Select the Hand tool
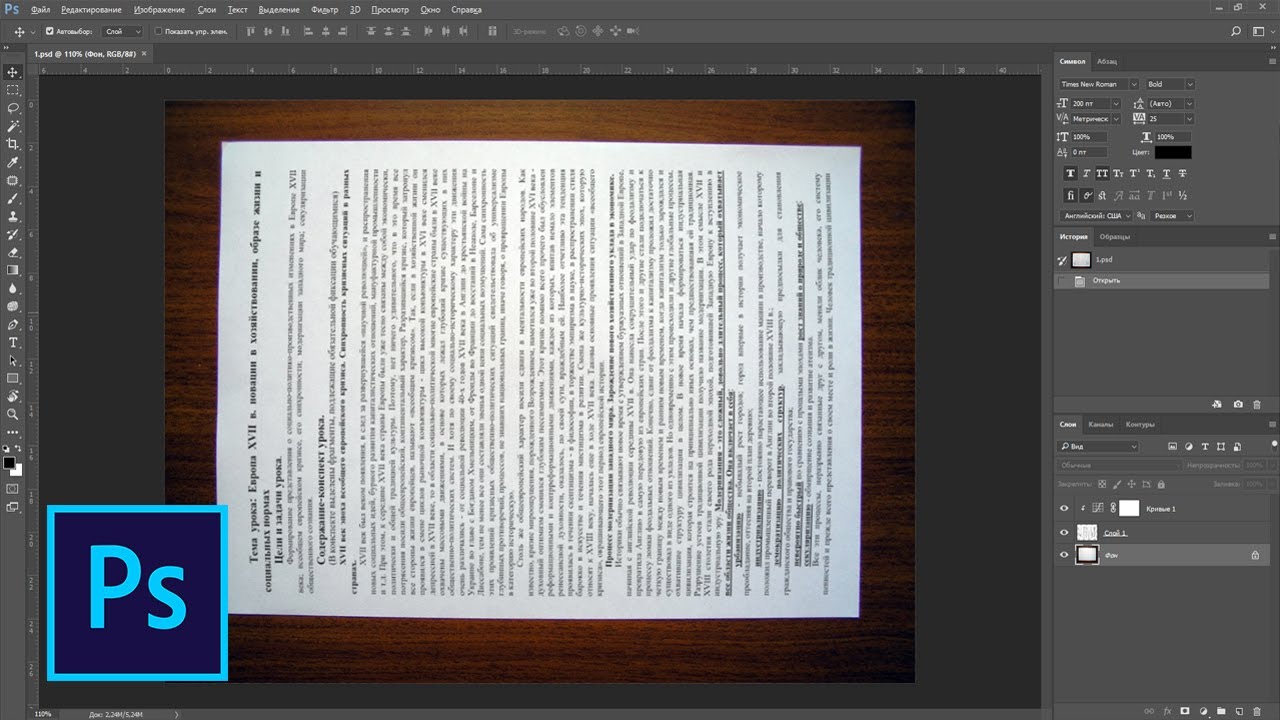 point(13,396)
